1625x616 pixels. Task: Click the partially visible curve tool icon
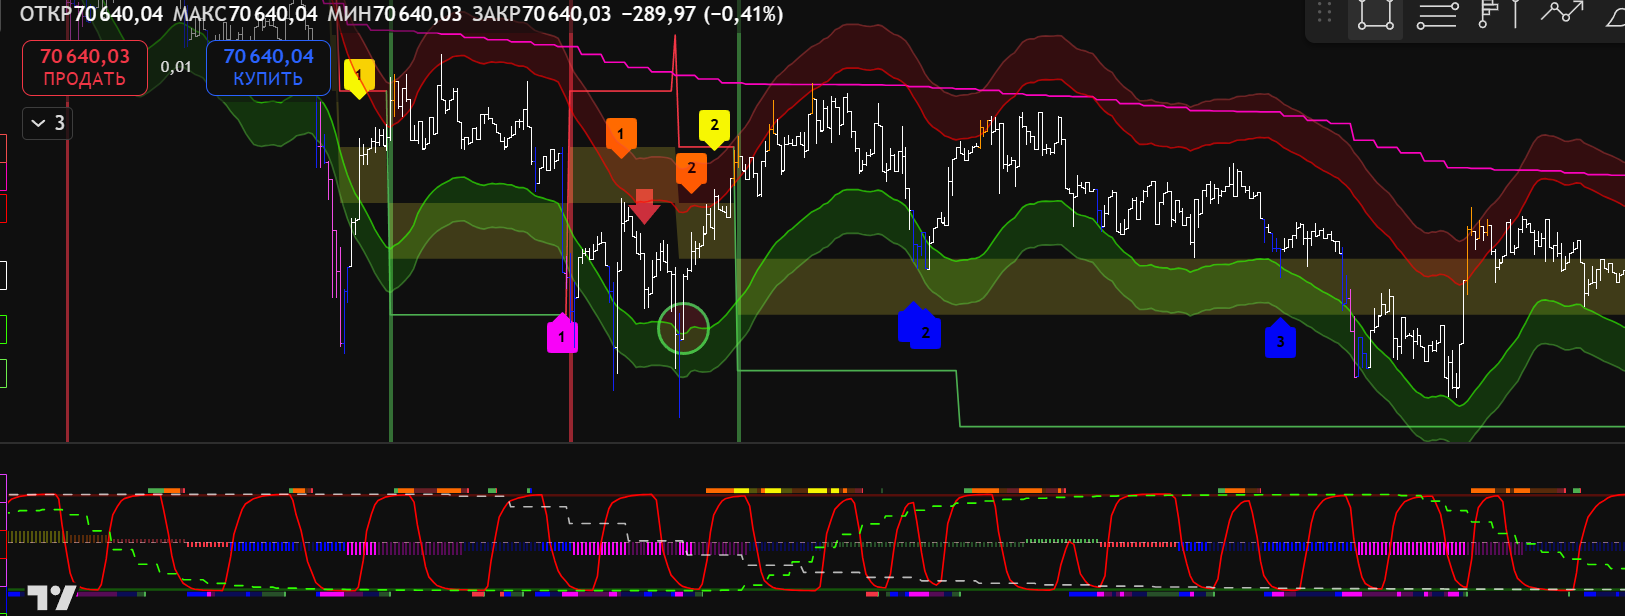pos(1614,16)
